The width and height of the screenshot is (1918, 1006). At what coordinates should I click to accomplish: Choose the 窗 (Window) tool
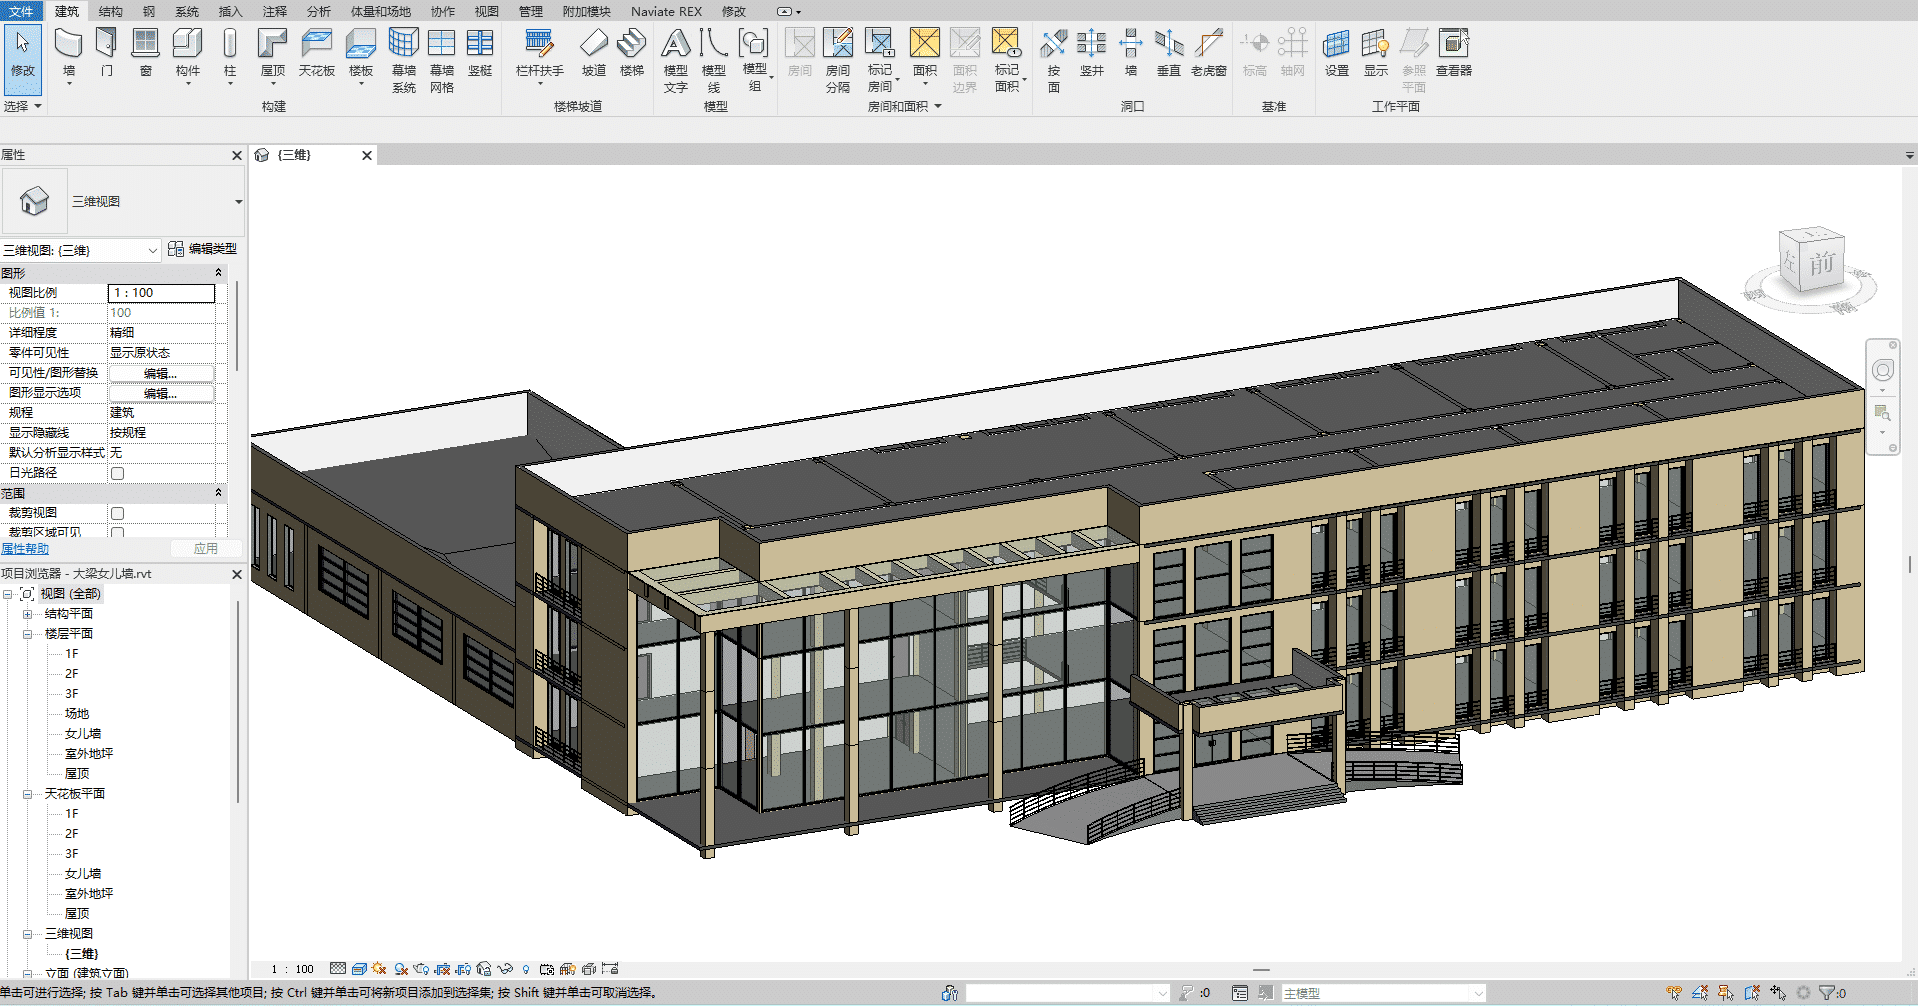tap(146, 46)
